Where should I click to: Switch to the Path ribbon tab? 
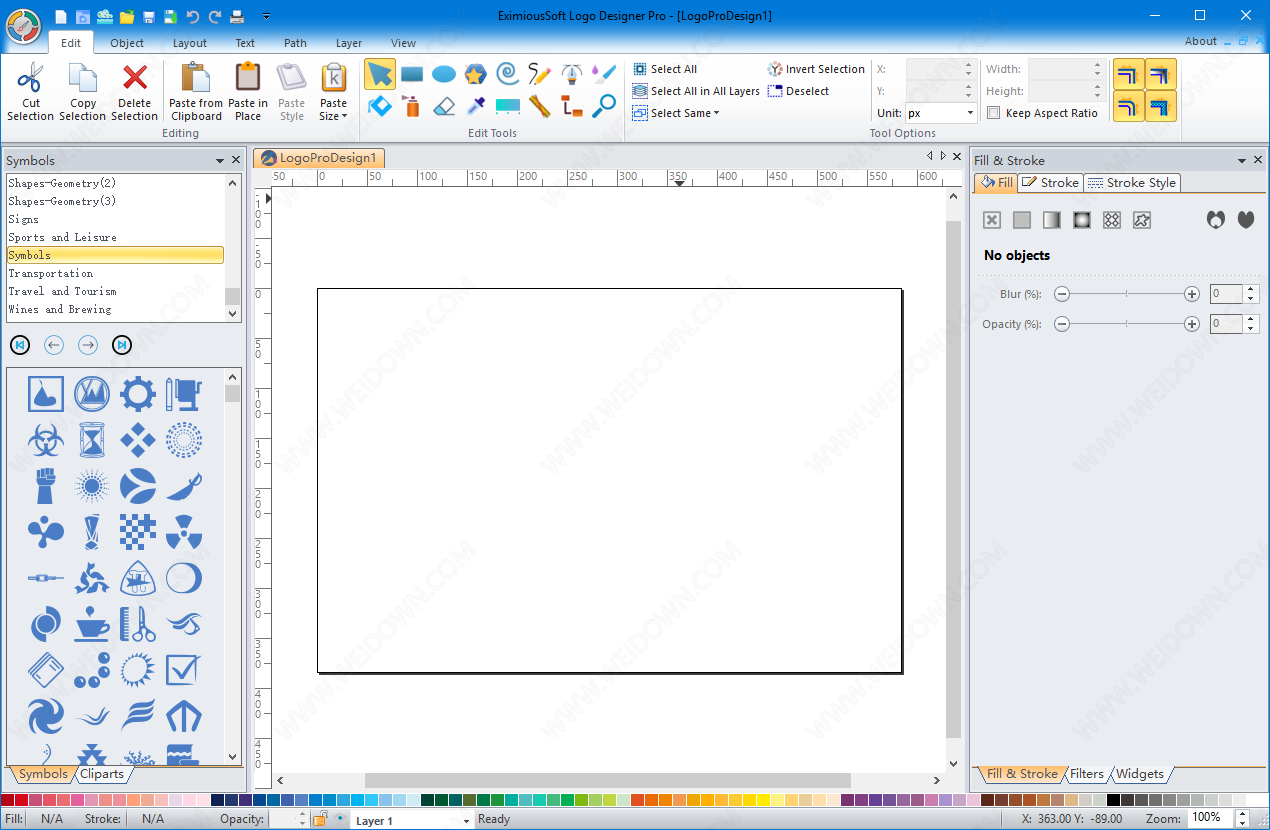click(295, 43)
